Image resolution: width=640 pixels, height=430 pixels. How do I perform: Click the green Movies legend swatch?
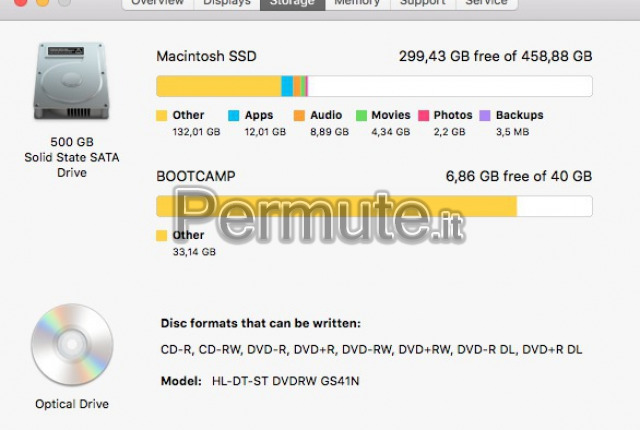[x=361, y=115]
